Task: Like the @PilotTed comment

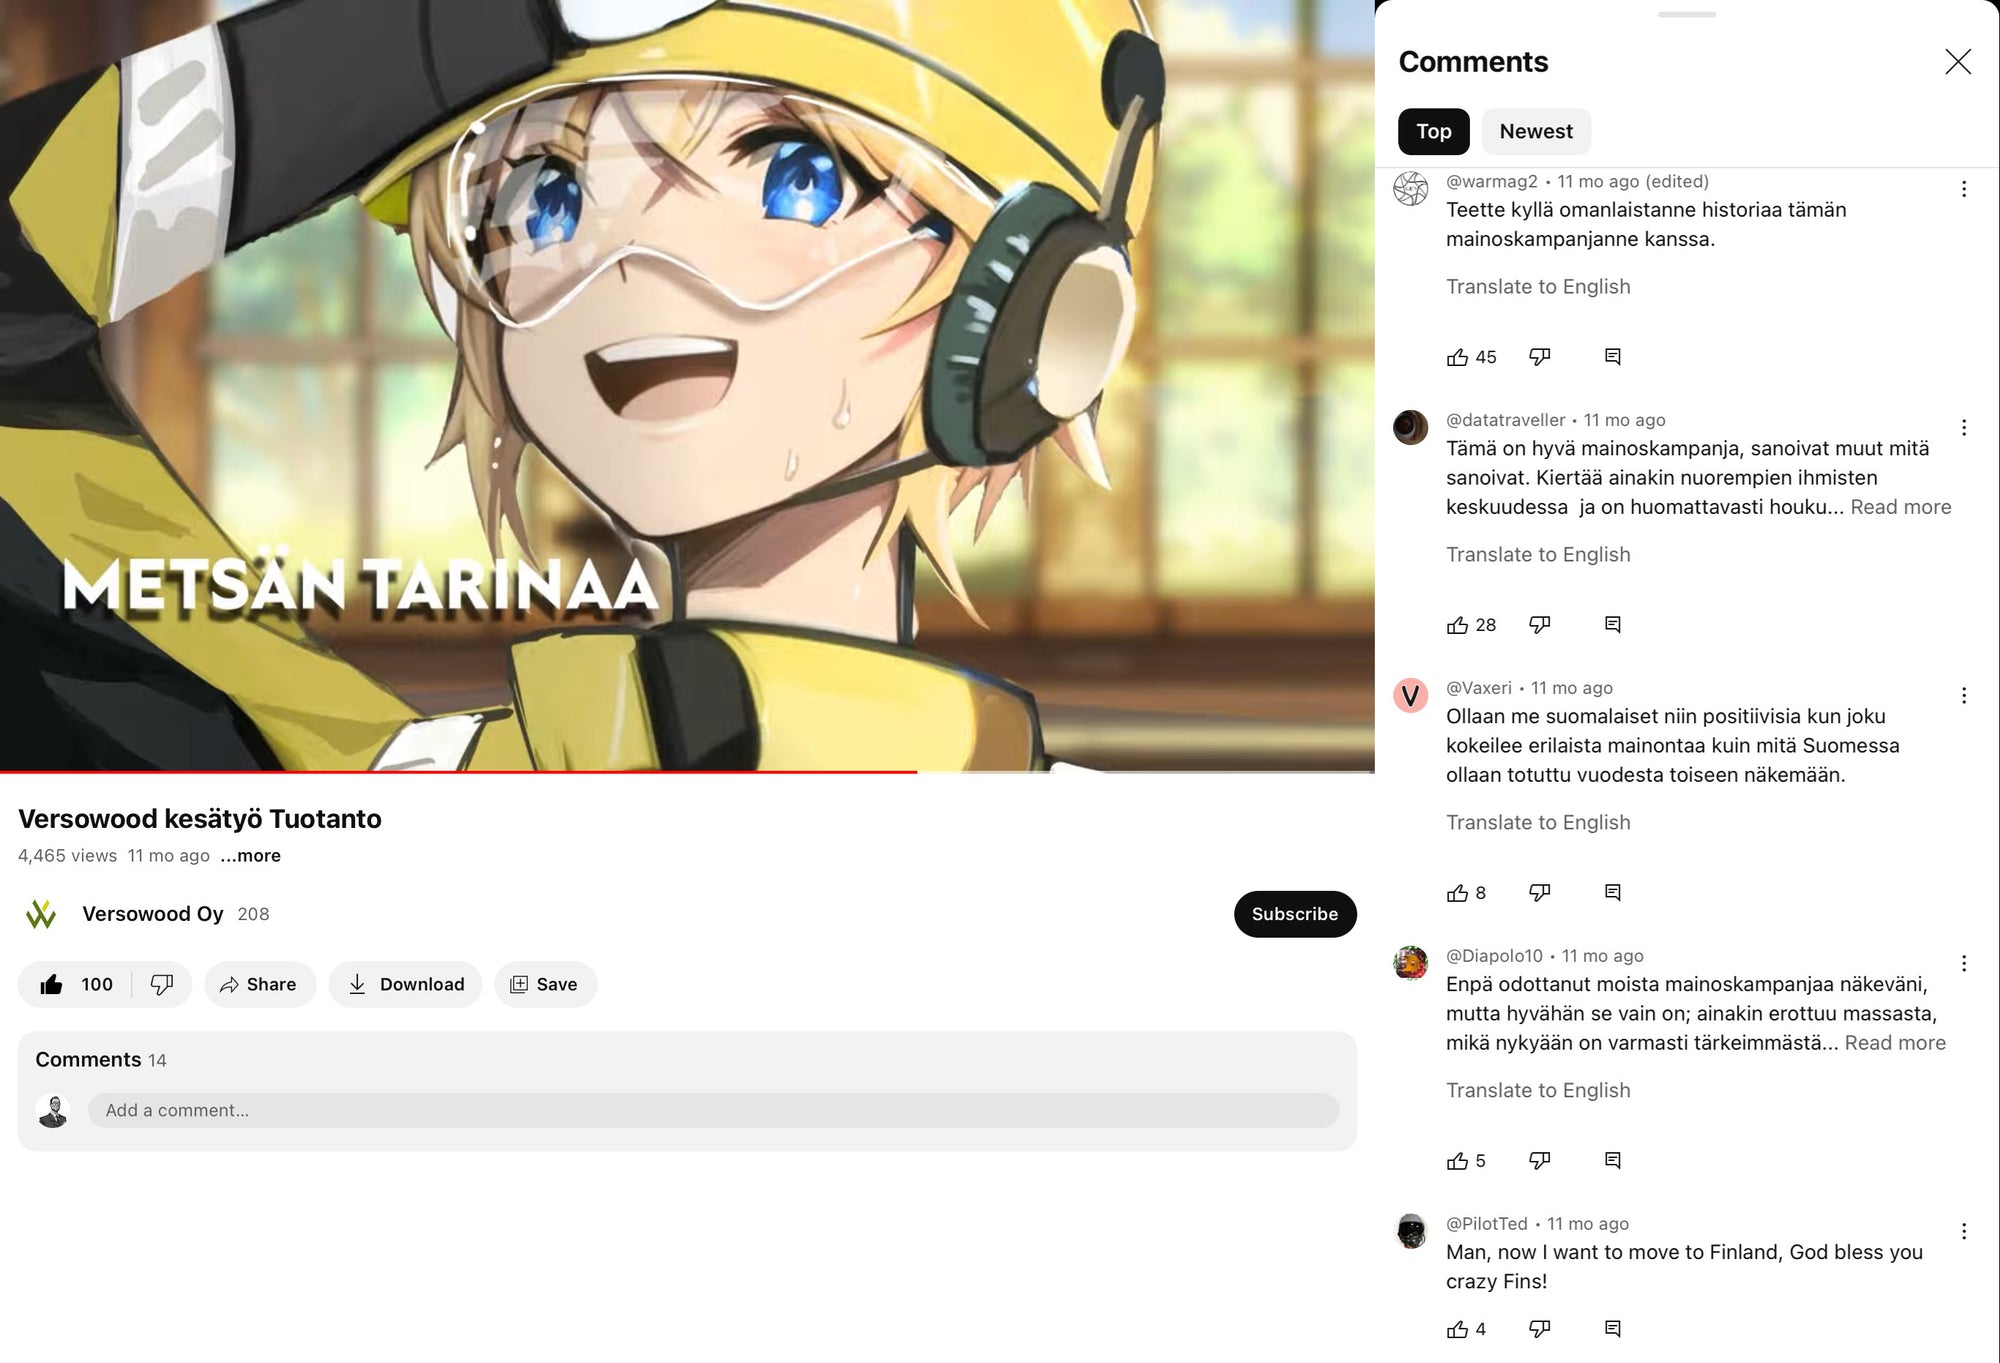Action: tap(1457, 1329)
